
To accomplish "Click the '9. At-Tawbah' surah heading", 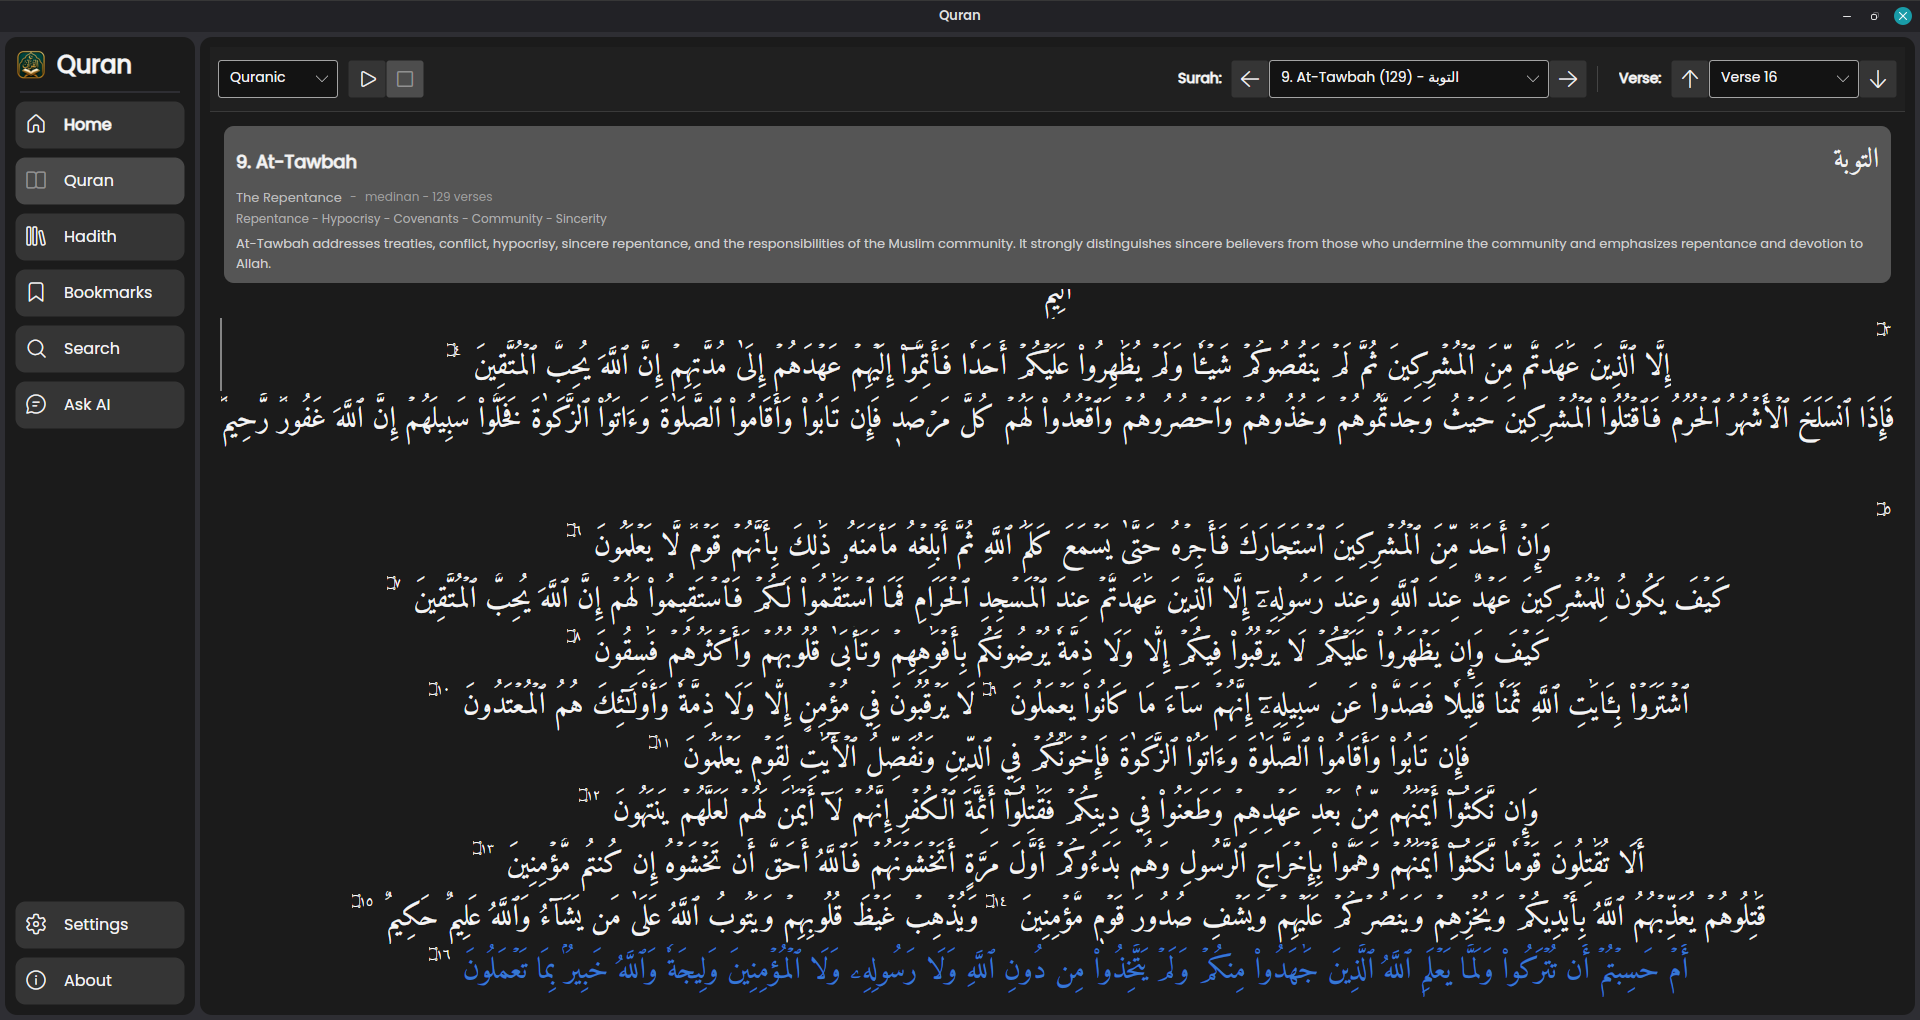I will (296, 162).
